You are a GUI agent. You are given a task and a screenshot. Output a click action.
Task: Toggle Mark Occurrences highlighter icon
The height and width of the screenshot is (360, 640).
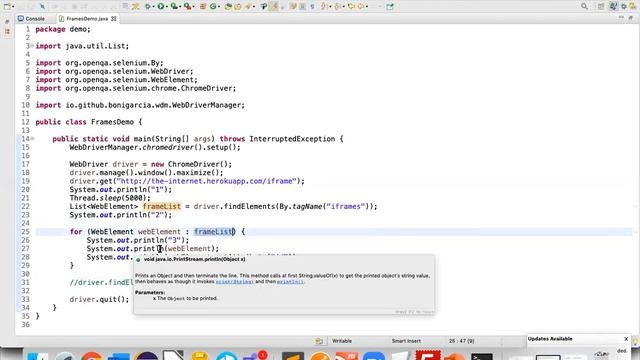pos(274,7)
